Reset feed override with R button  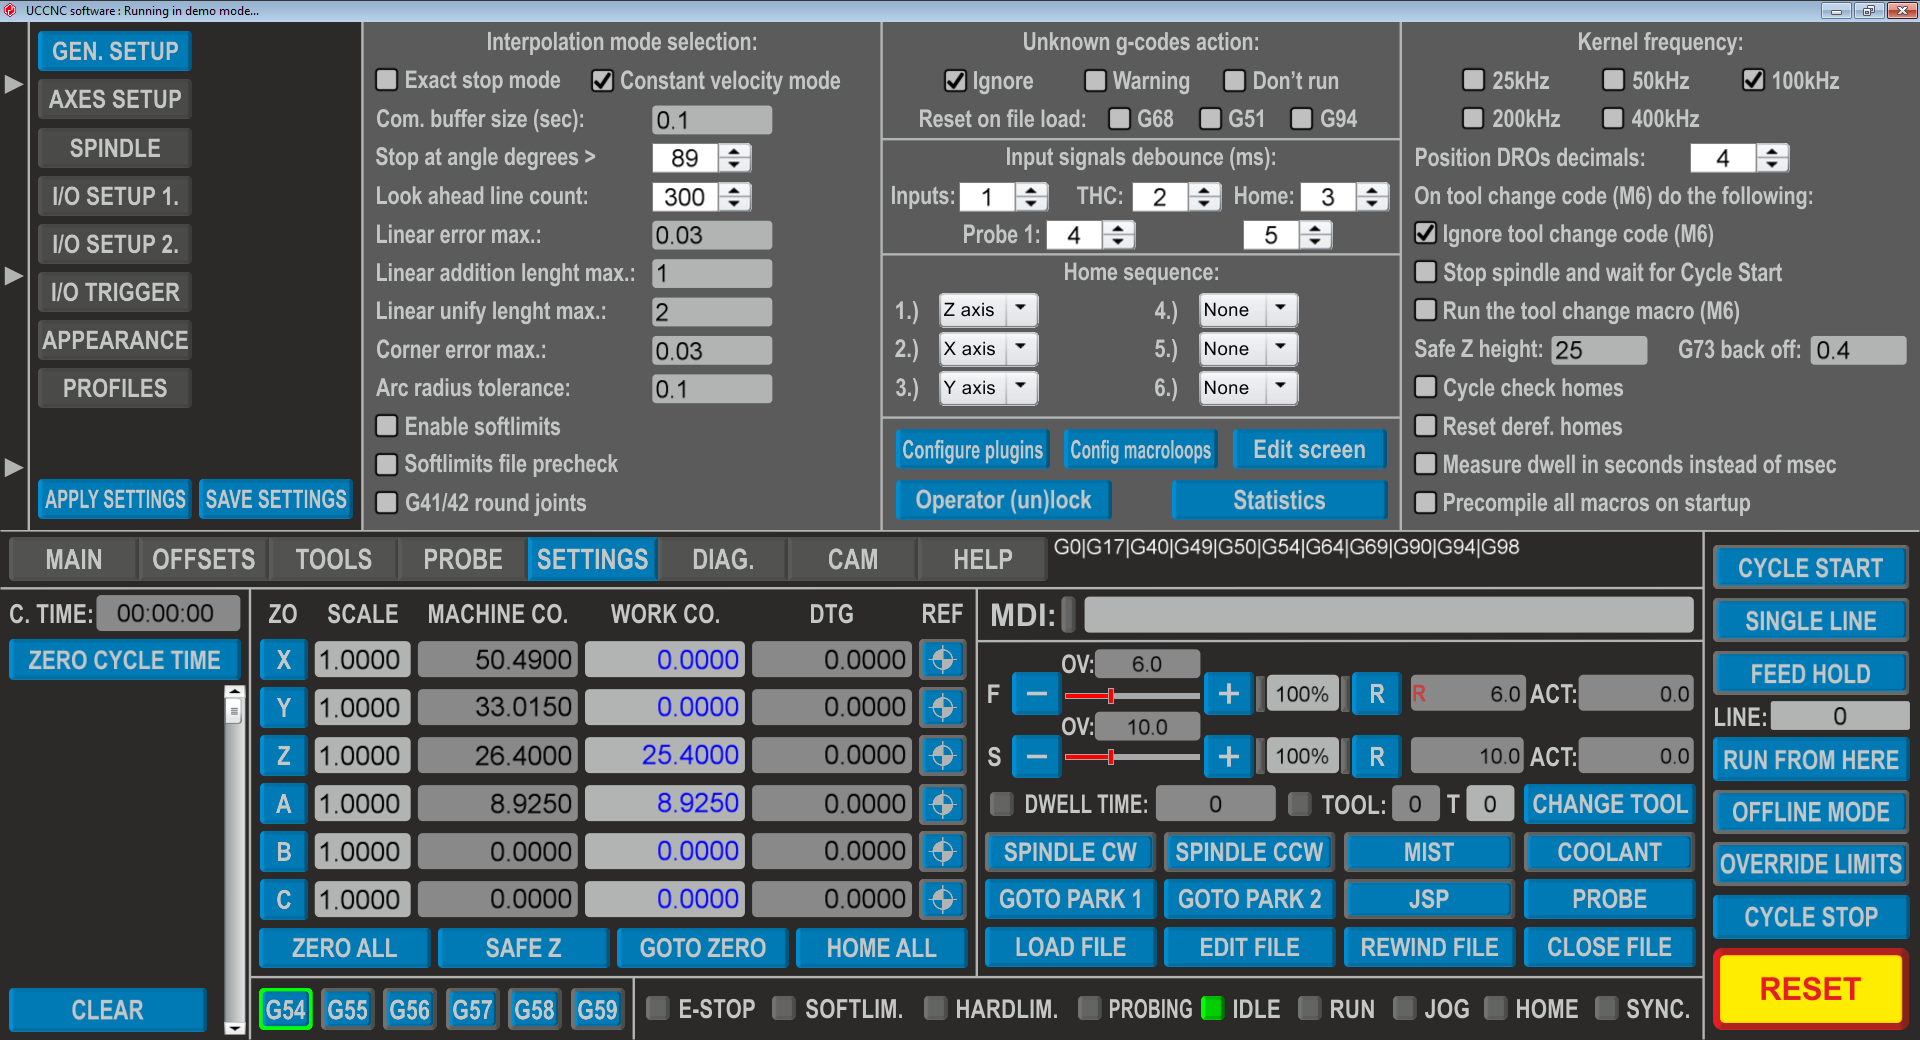[1376, 694]
